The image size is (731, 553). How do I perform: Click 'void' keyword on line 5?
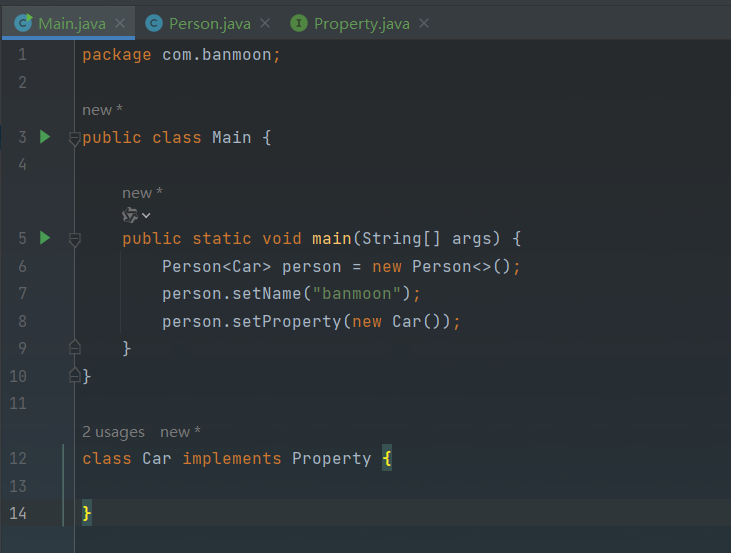(282, 239)
